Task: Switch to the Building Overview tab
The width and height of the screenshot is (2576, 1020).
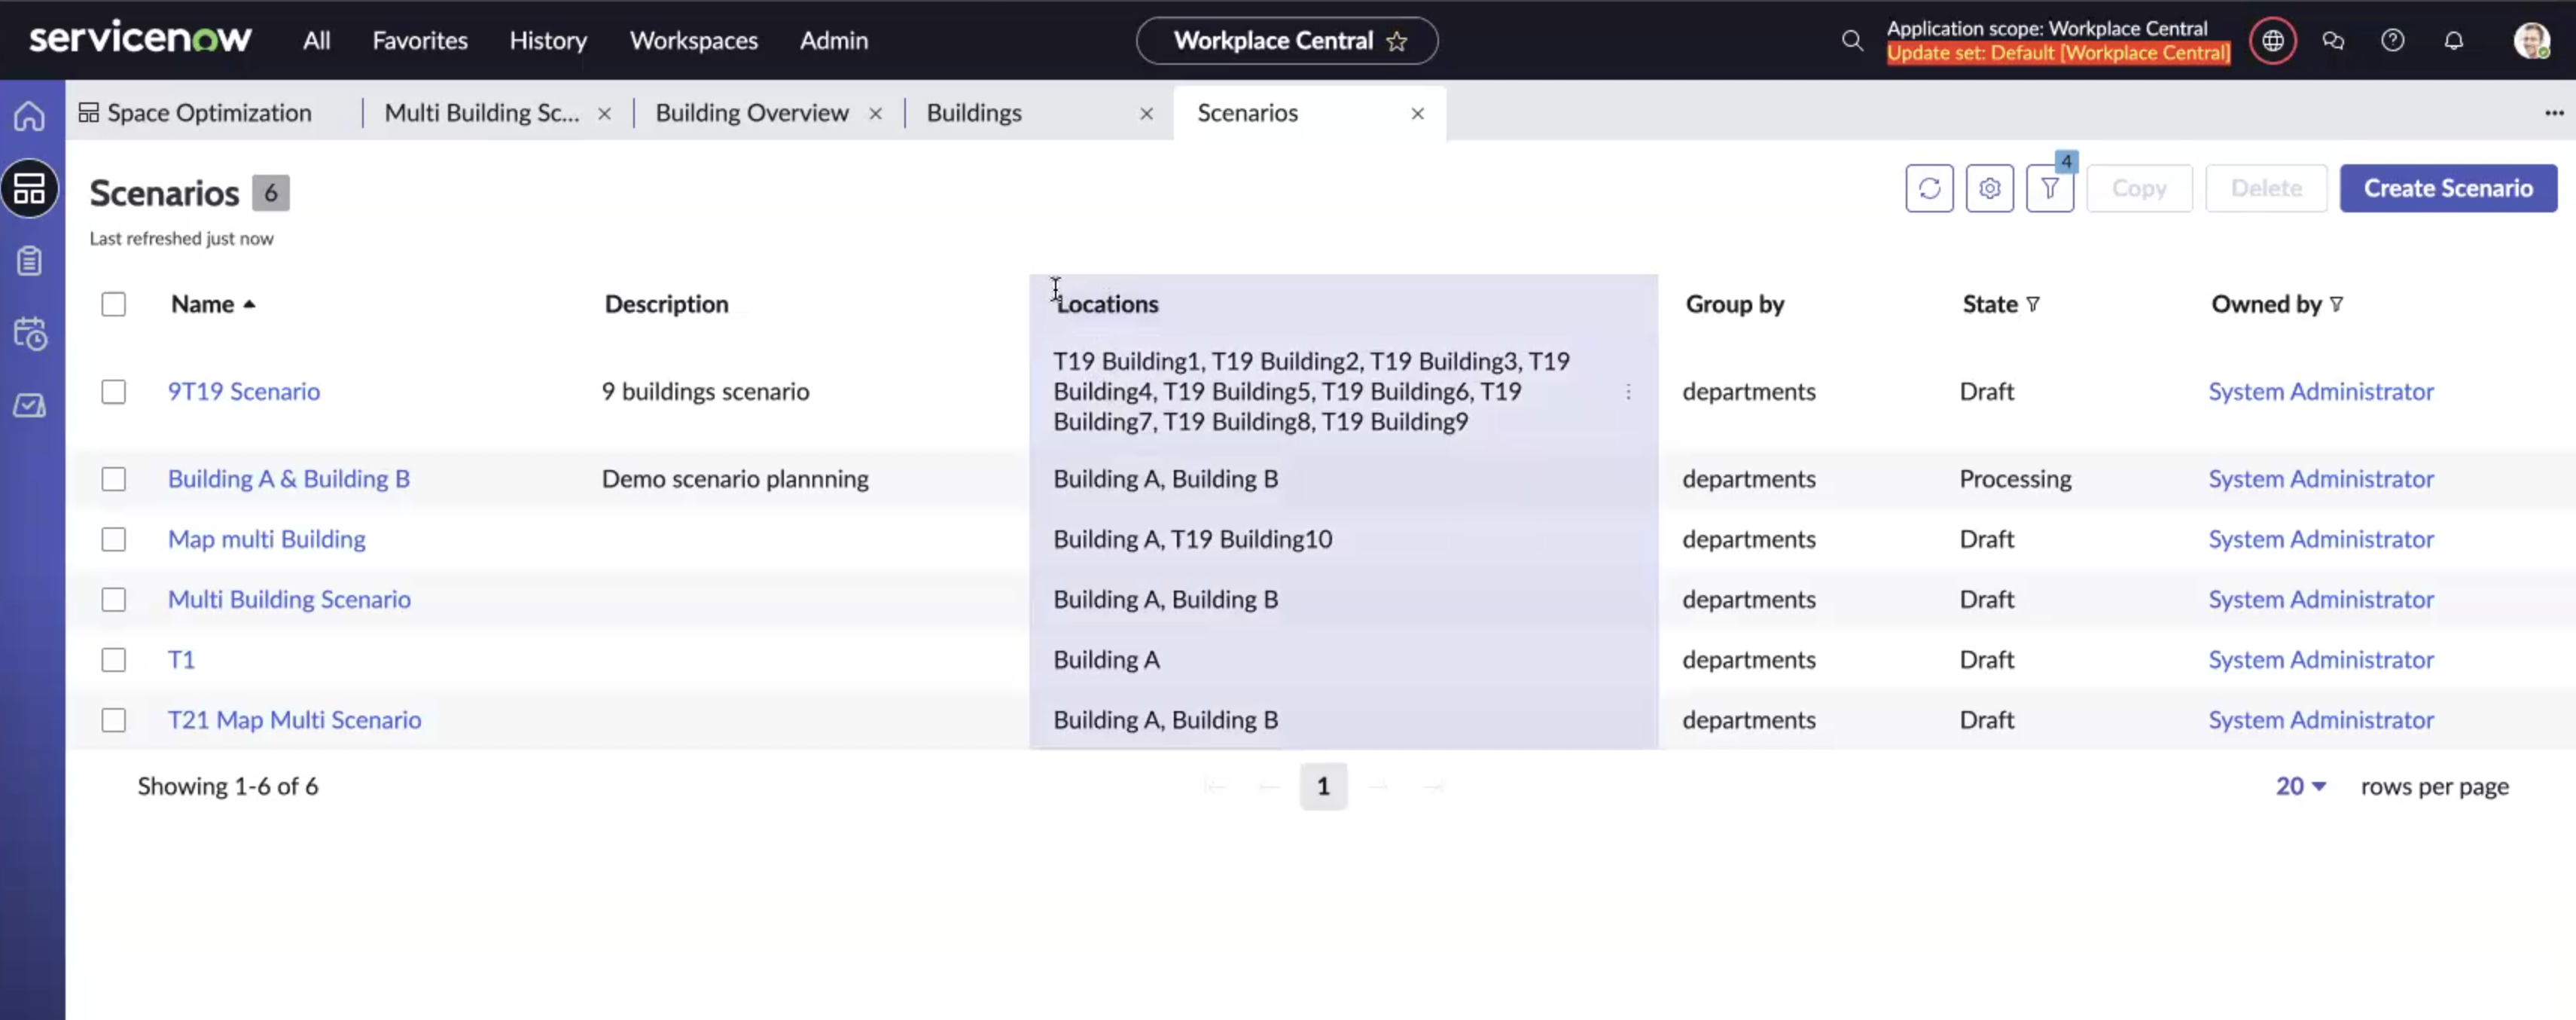Action: coord(751,113)
